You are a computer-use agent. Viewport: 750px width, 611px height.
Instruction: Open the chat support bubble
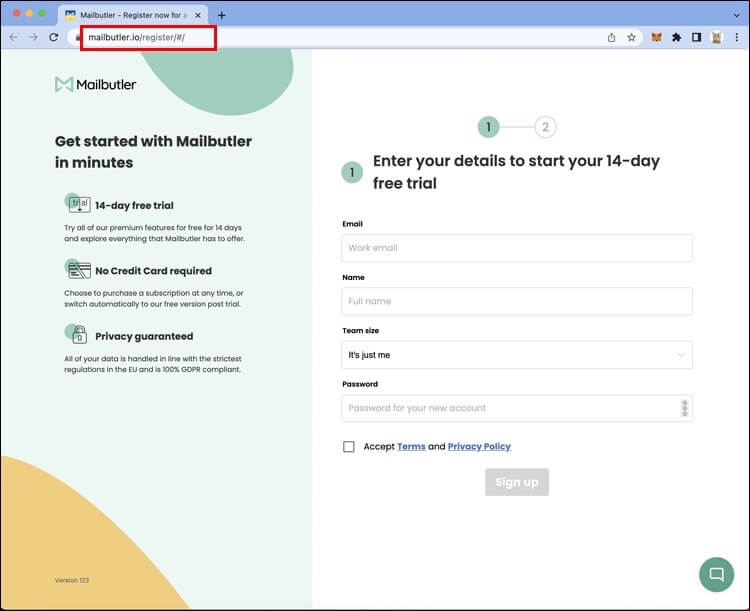click(717, 574)
